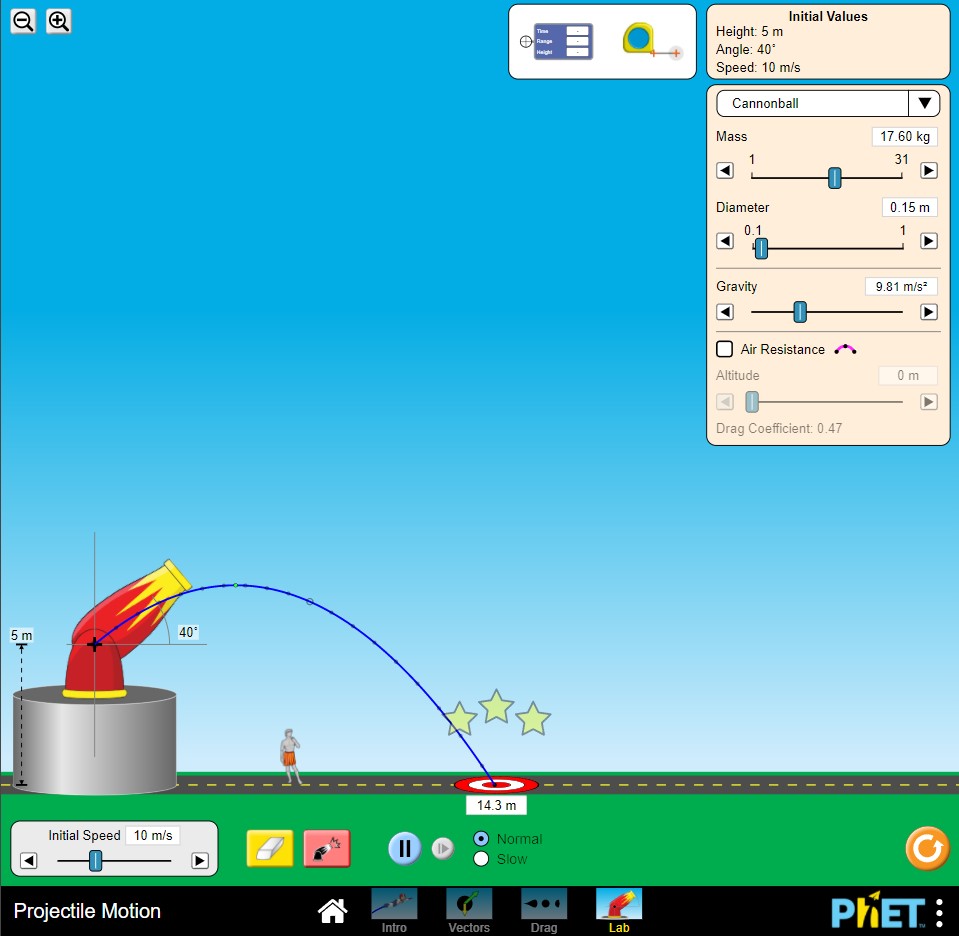Screen dimensions: 959x936
Task: Switch to the Intro screen tab
Action: (x=394, y=909)
